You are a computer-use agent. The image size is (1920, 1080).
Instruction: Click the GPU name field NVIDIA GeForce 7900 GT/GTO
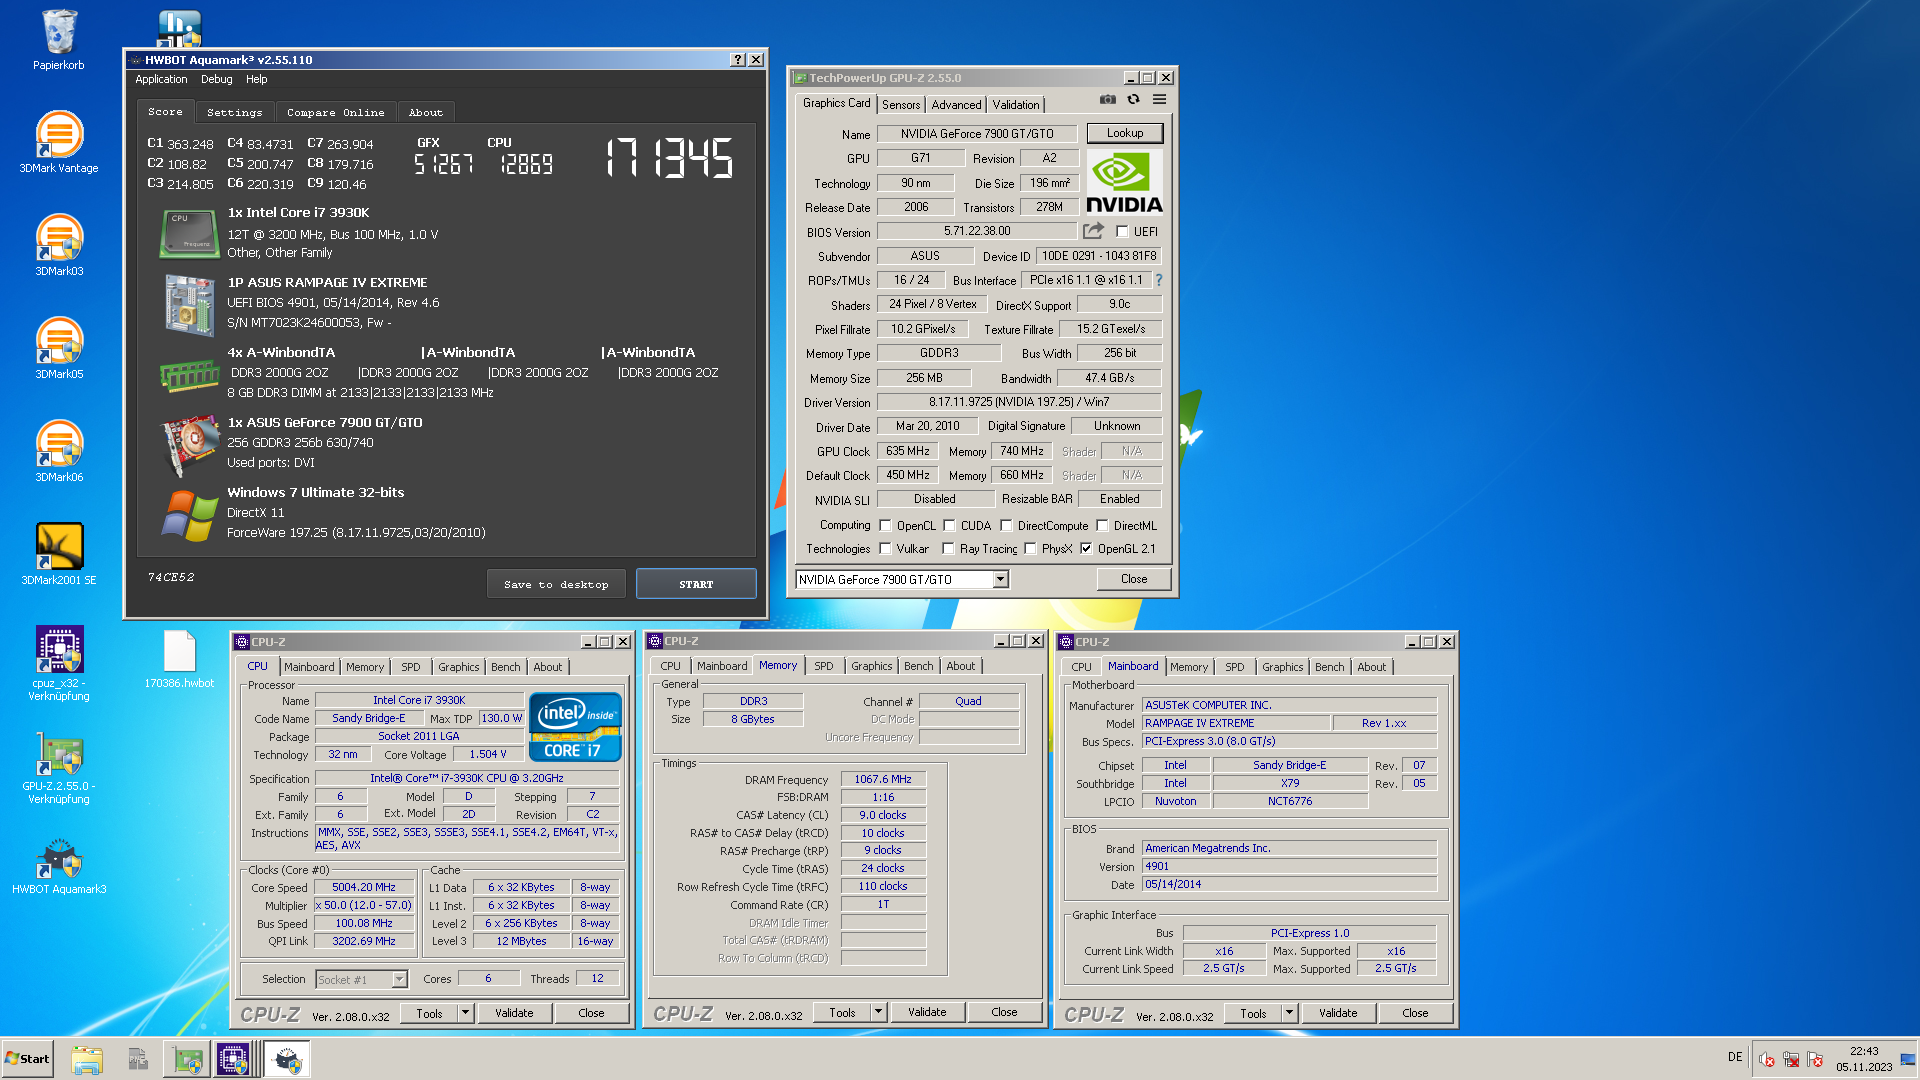coord(977,134)
